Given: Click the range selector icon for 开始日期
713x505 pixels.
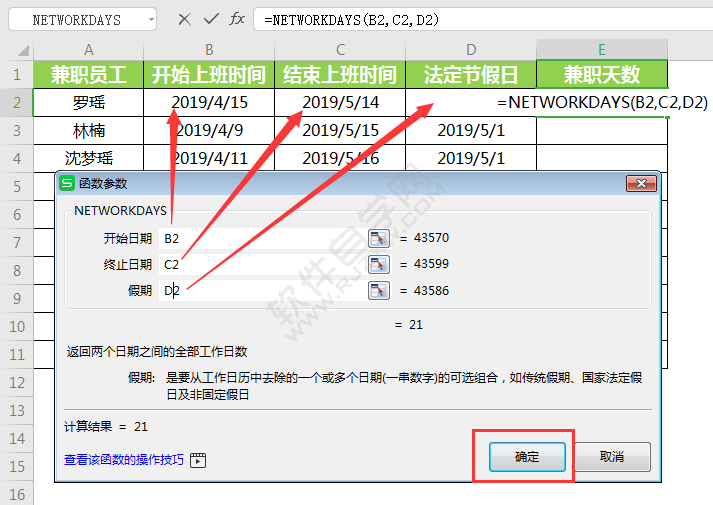Looking at the screenshot, I should (x=379, y=238).
